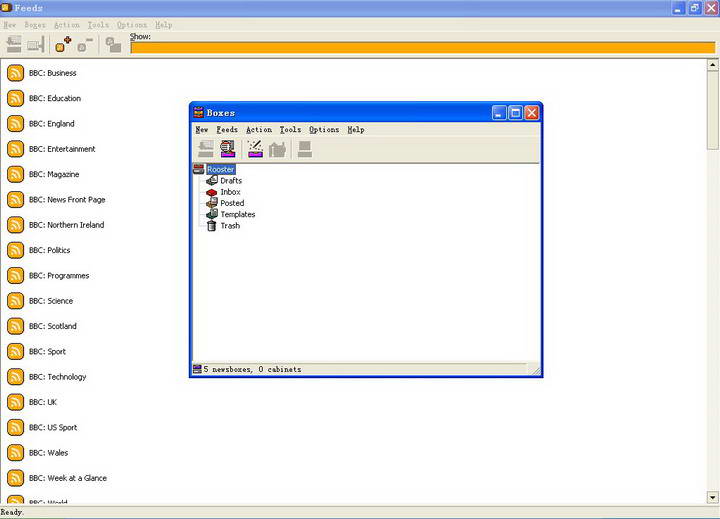Maximize the Boxes window

[515, 113]
